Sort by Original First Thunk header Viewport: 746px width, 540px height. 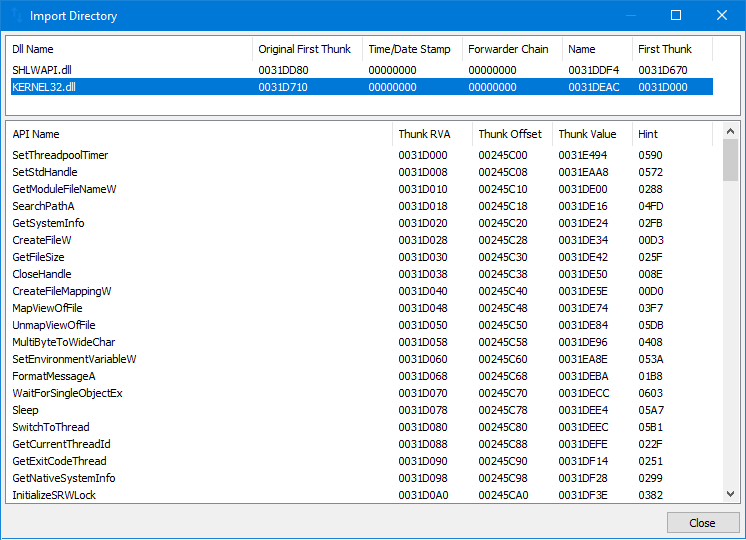[307, 49]
